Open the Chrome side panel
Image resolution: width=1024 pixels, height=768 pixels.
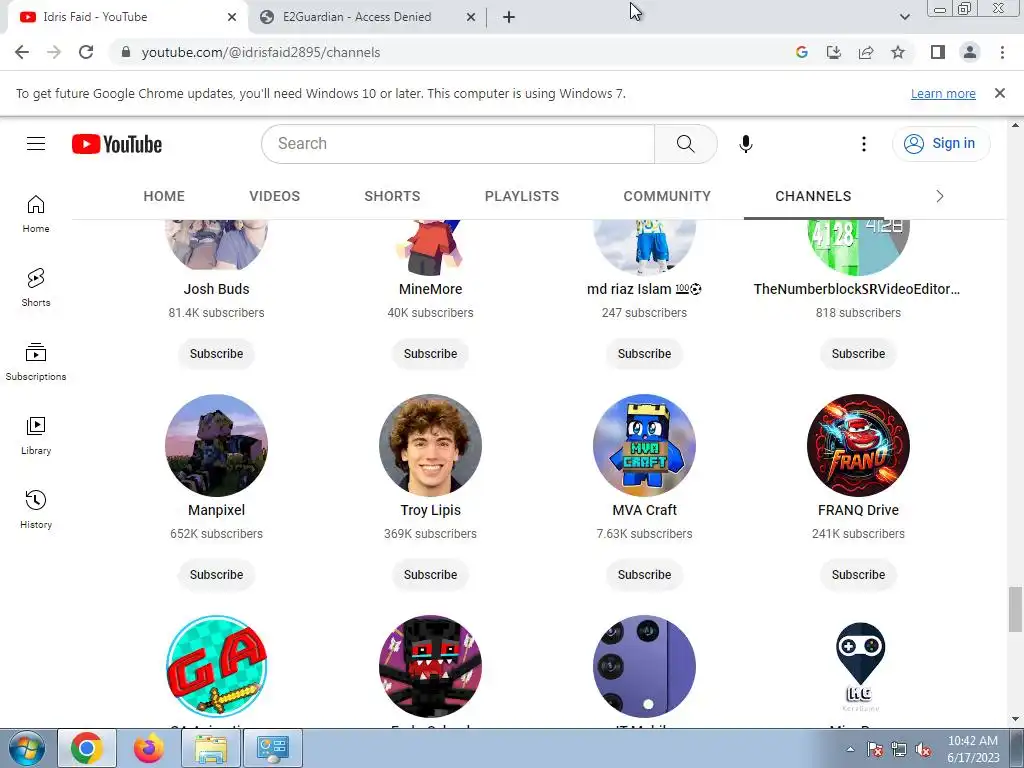[938, 52]
